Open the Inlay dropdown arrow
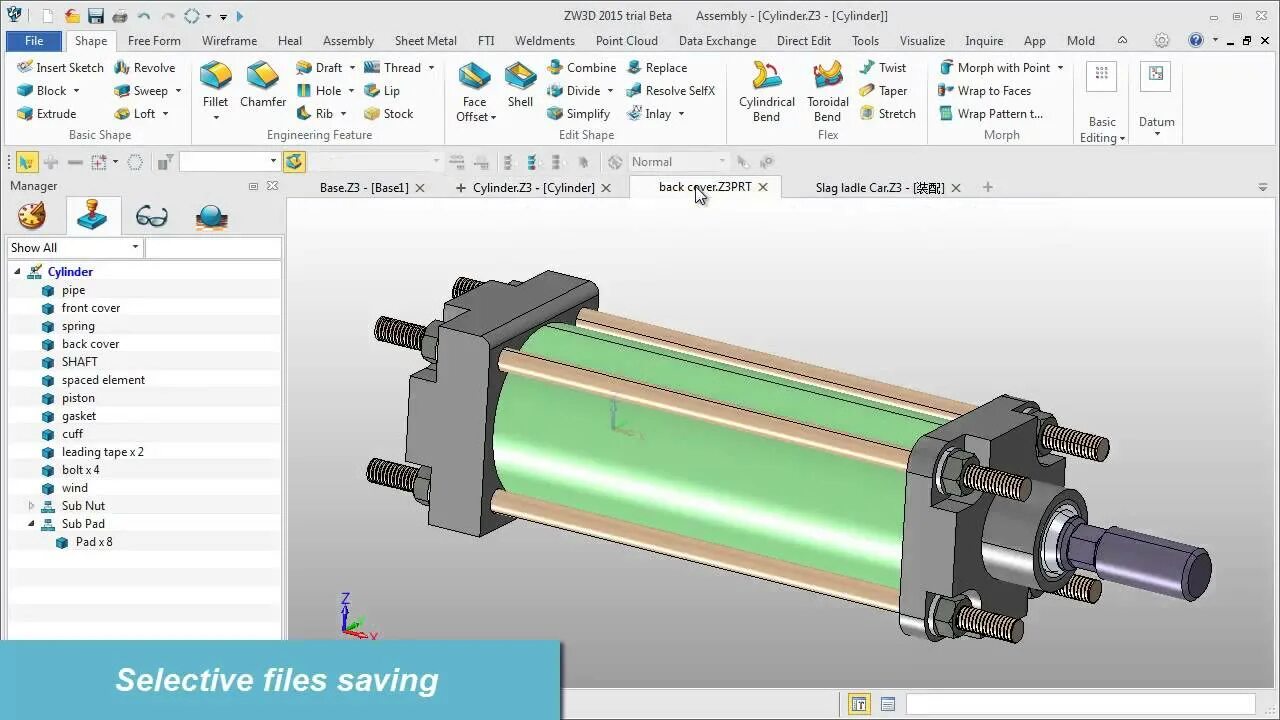Image resolution: width=1280 pixels, height=720 pixels. tap(681, 114)
